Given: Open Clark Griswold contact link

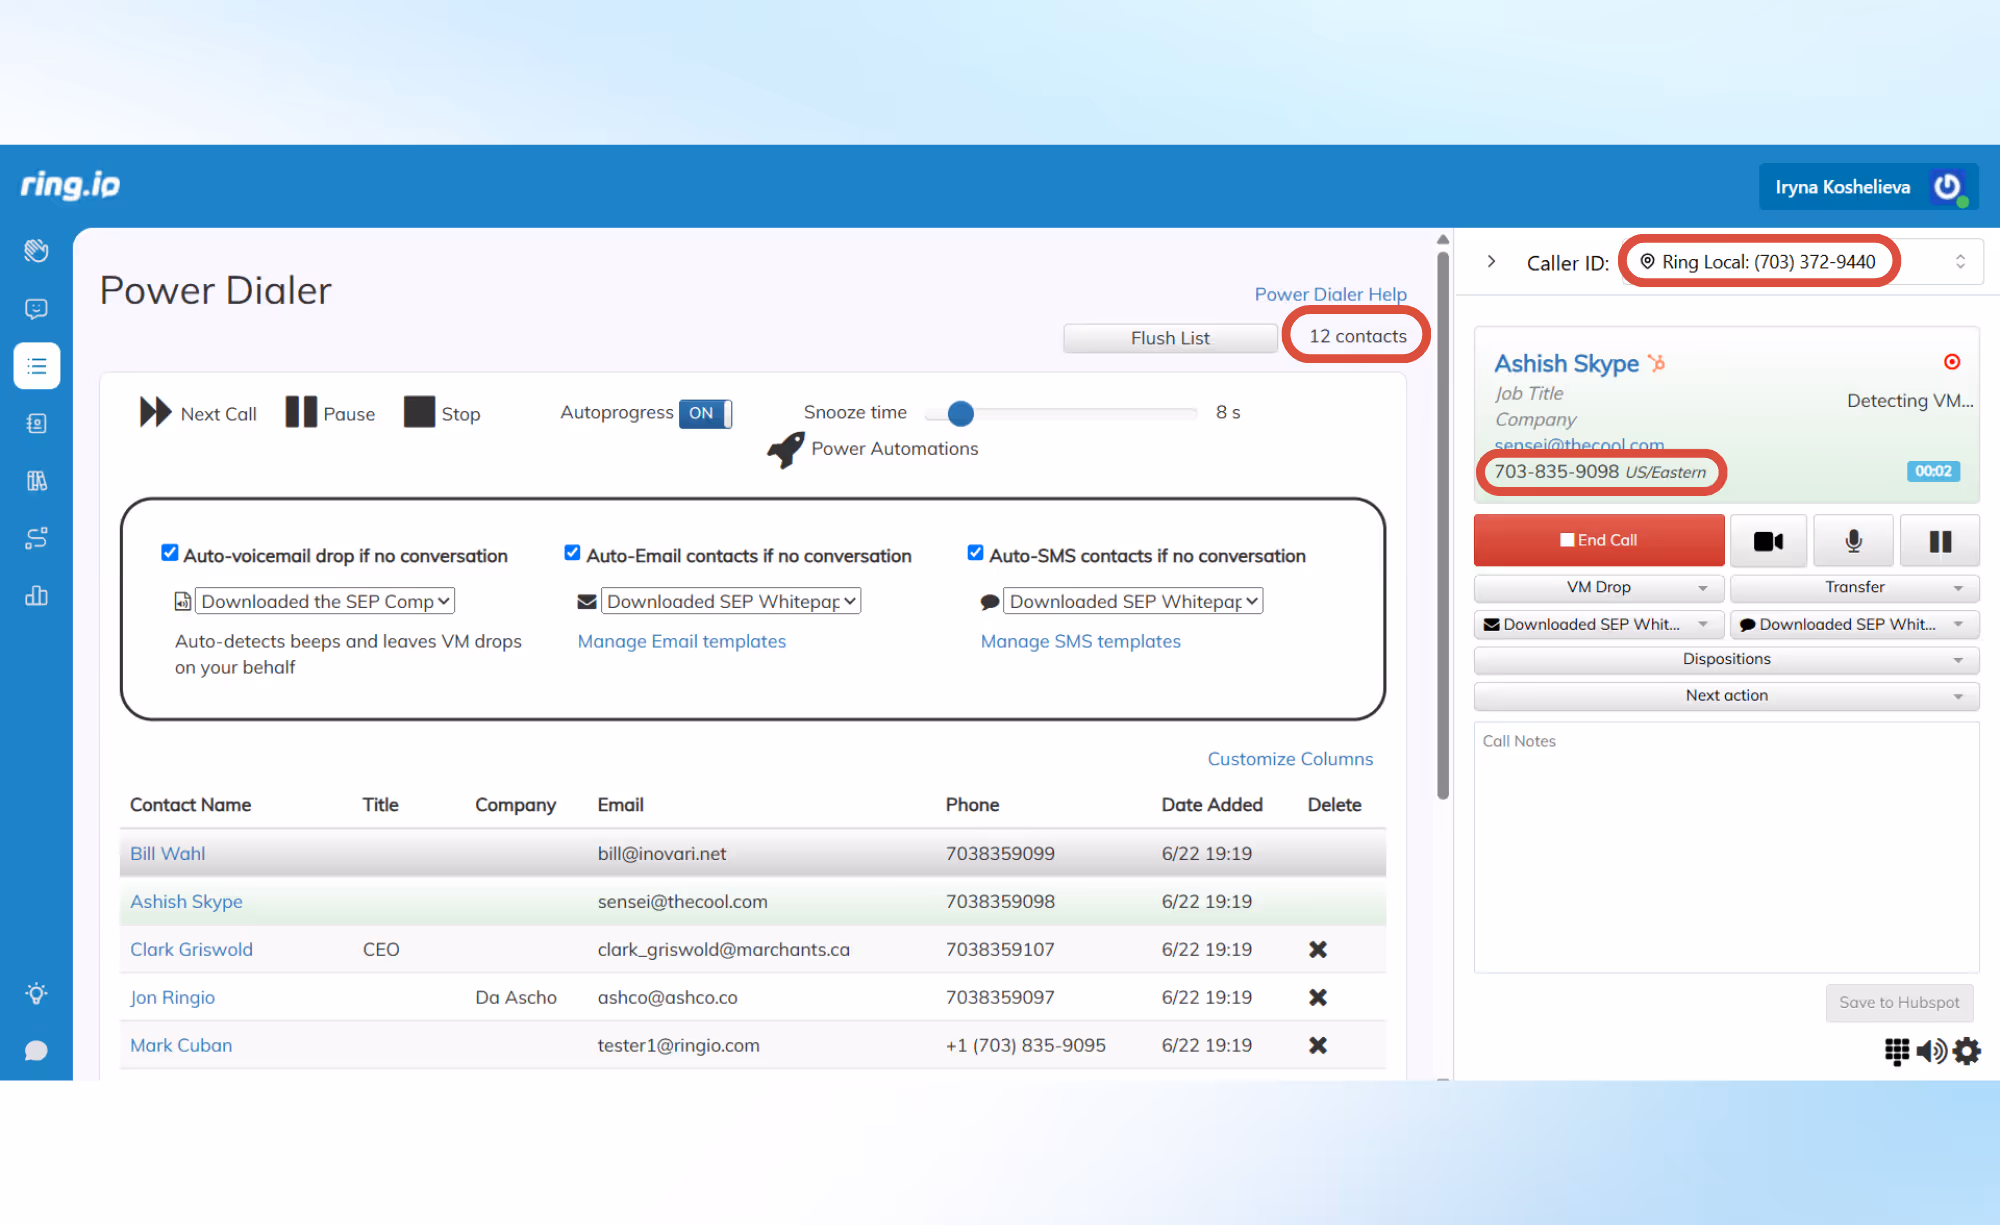Looking at the screenshot, I should click(191, 949).
